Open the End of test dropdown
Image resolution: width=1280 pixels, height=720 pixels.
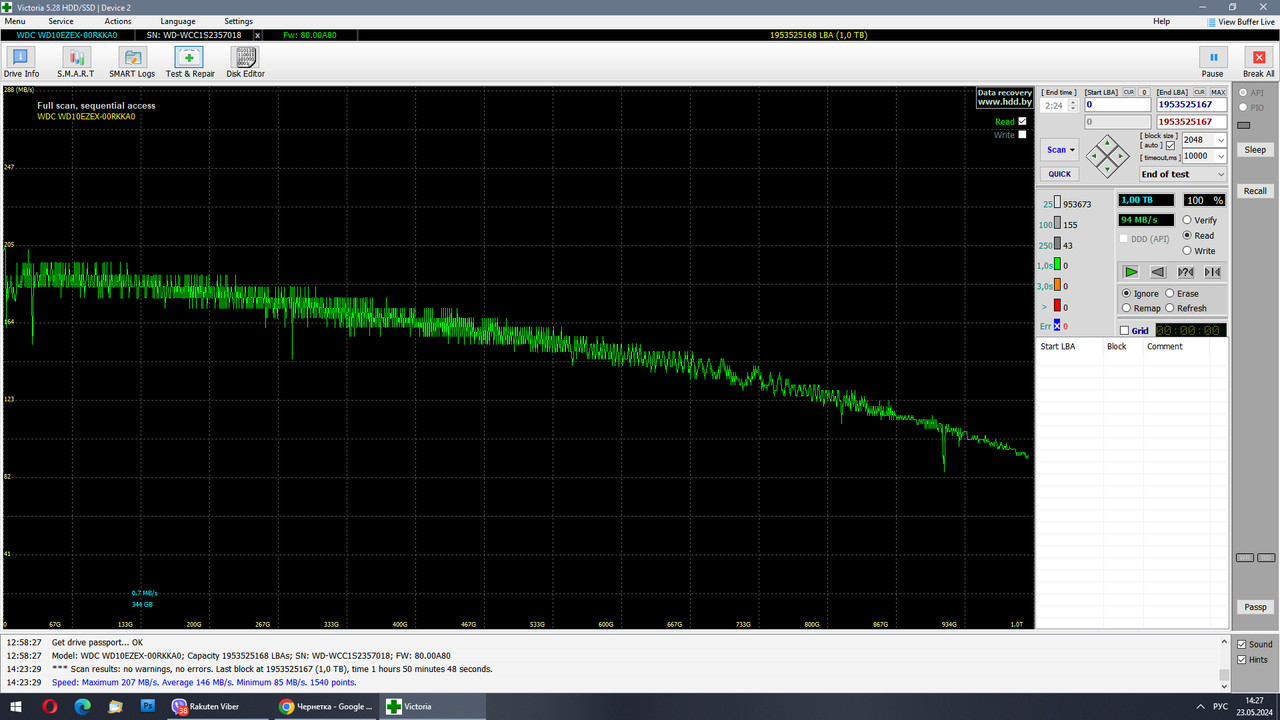1183,174
